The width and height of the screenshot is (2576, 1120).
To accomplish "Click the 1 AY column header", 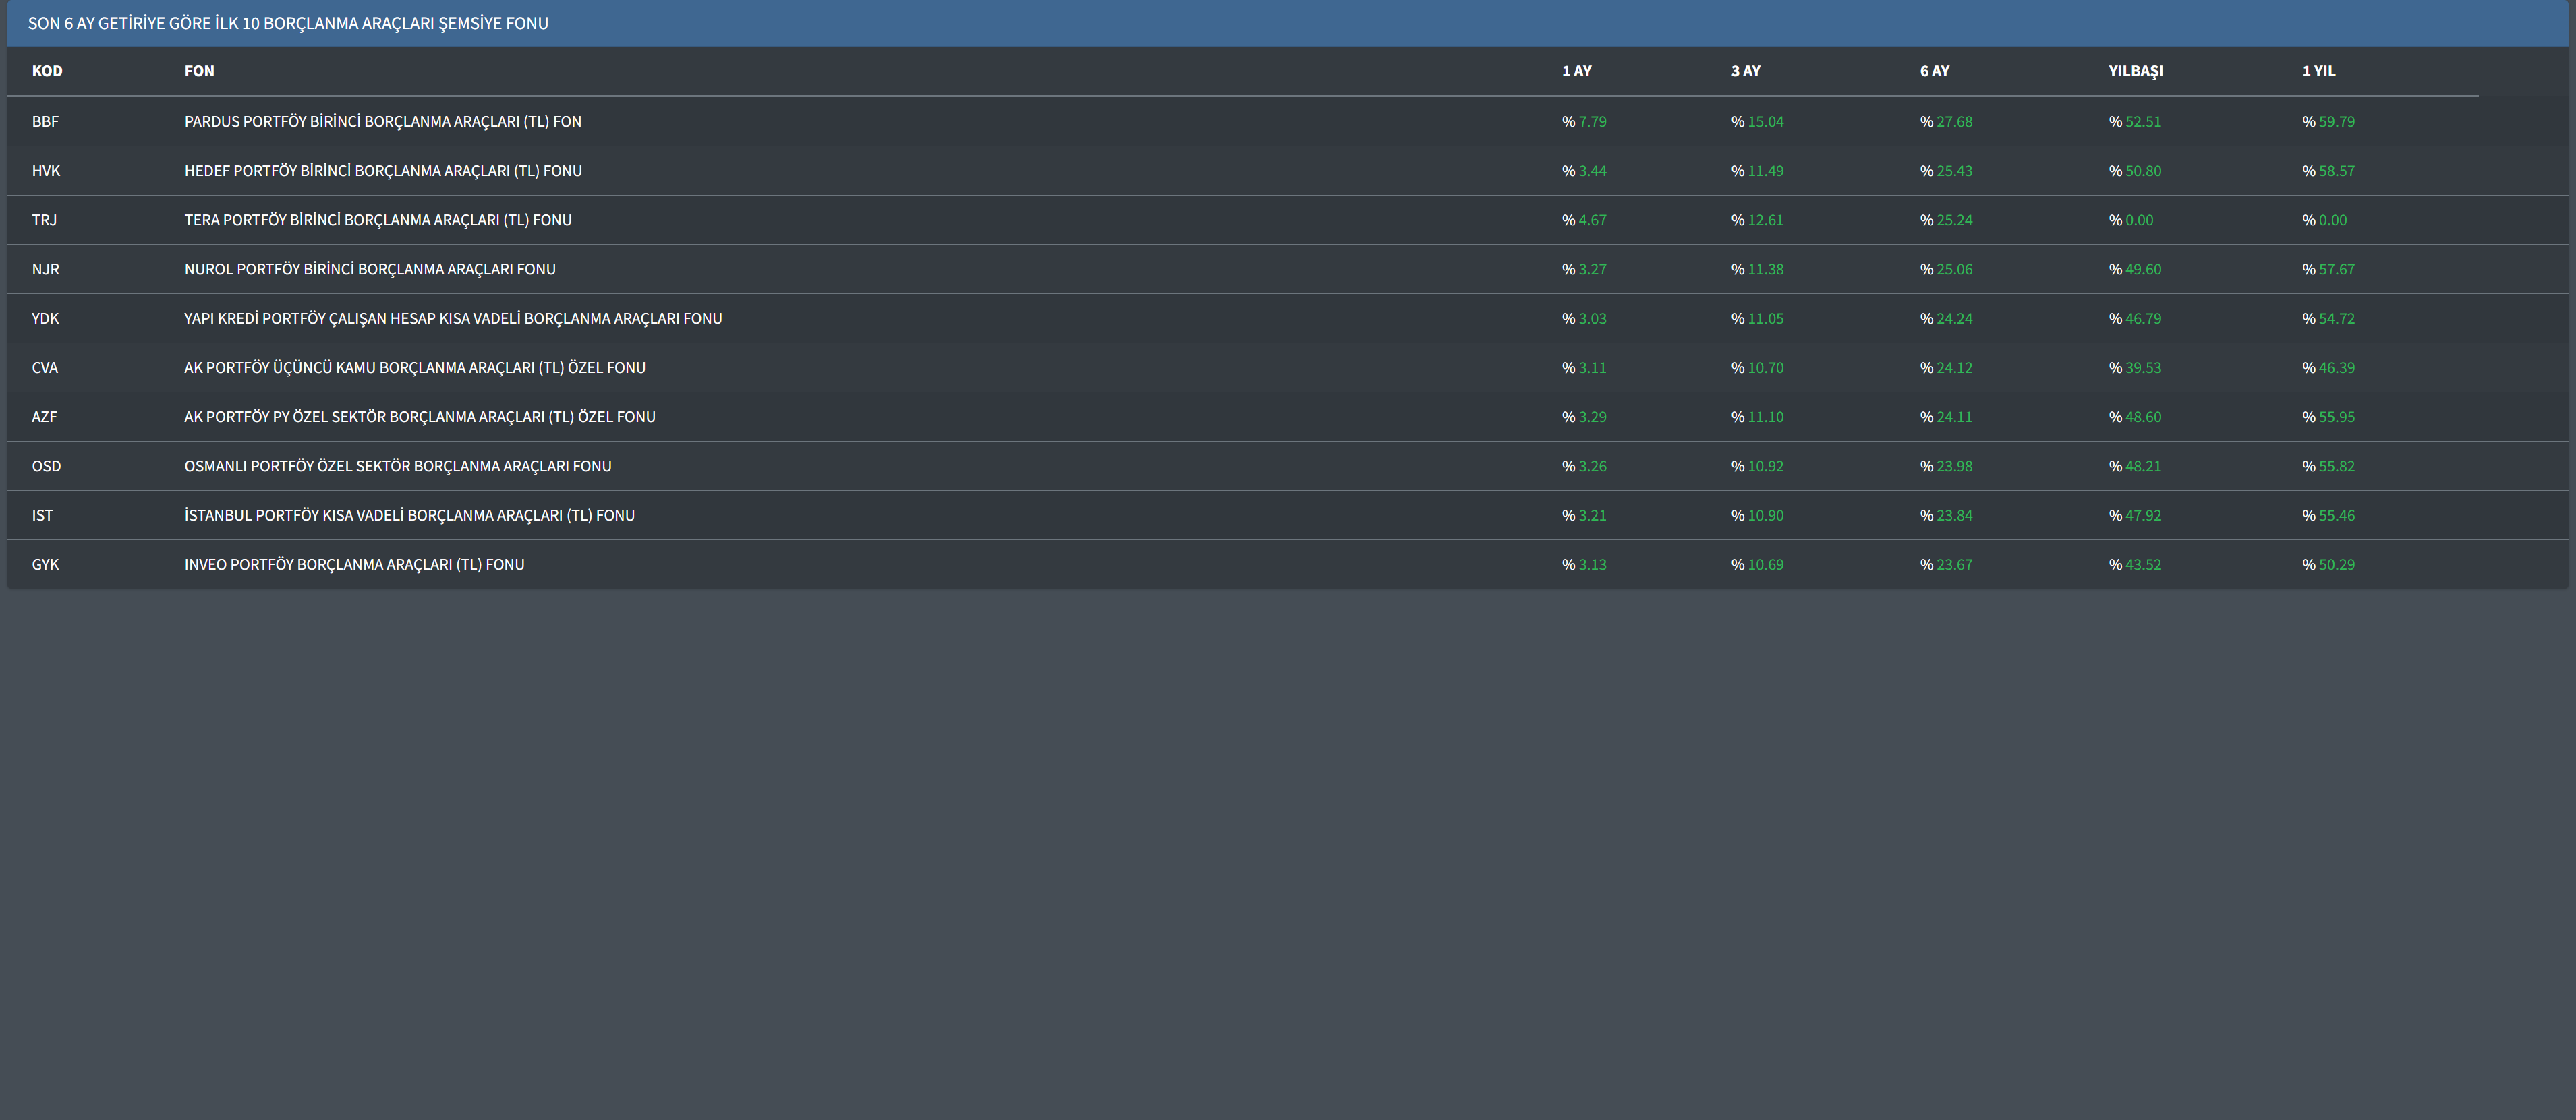I will coord(1576,71).
